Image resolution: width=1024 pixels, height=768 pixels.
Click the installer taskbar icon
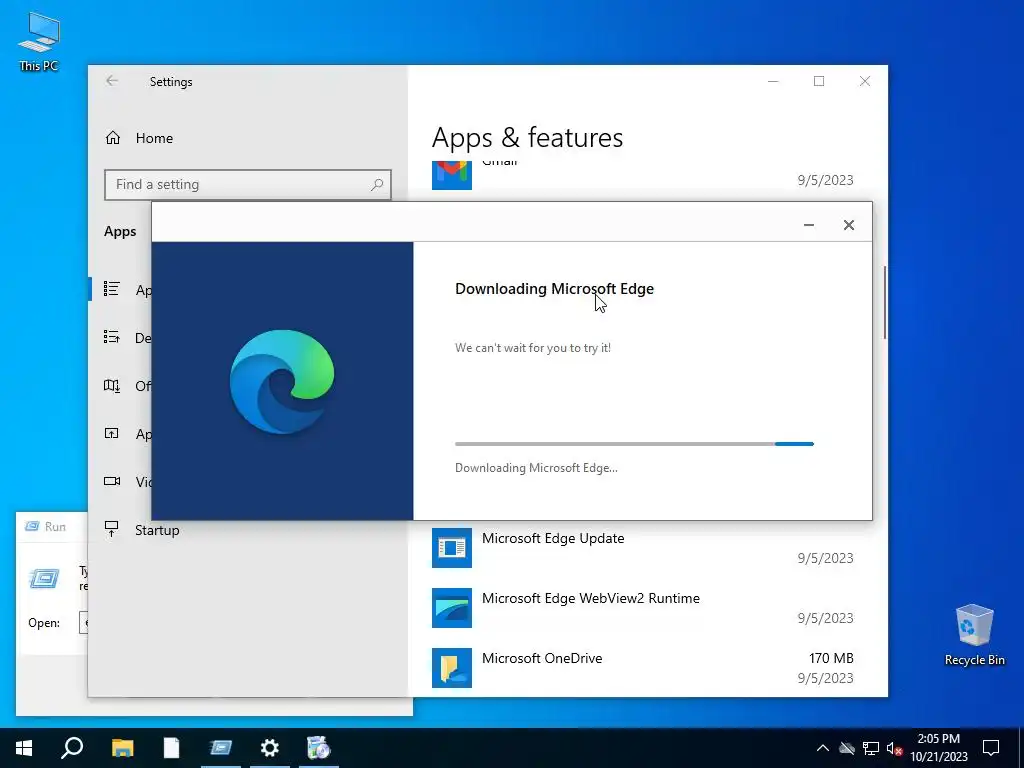(319, 748)
